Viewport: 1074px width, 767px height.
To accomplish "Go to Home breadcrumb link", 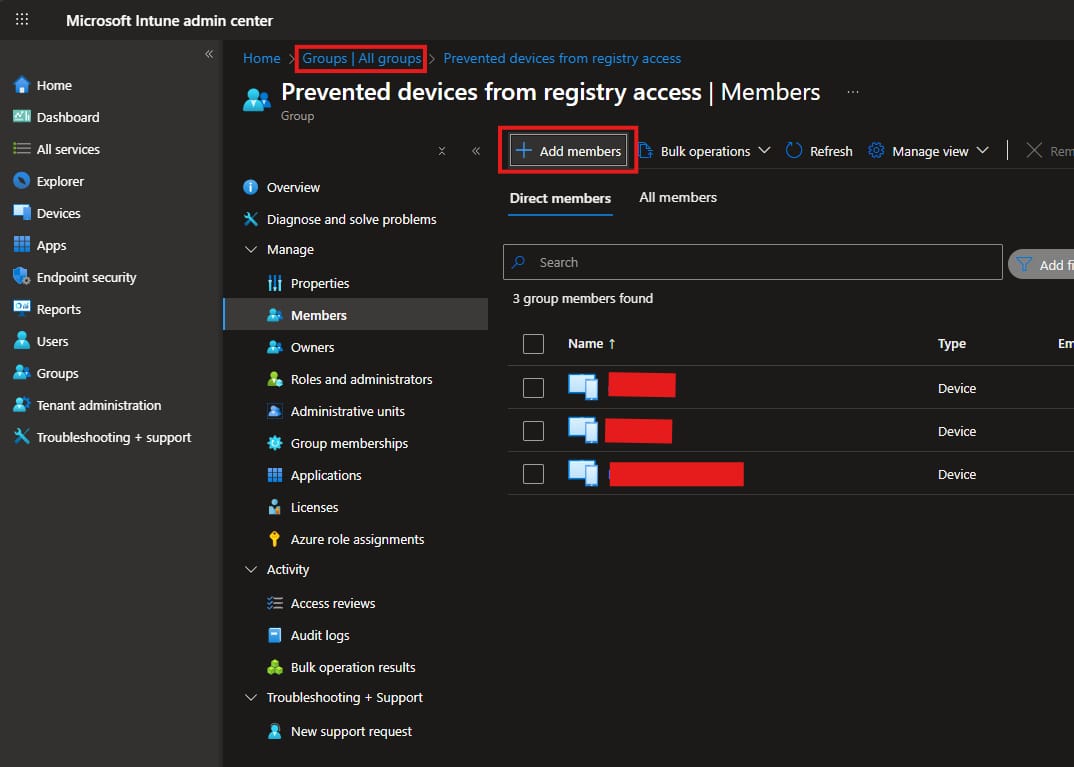I will coord(262,58).
